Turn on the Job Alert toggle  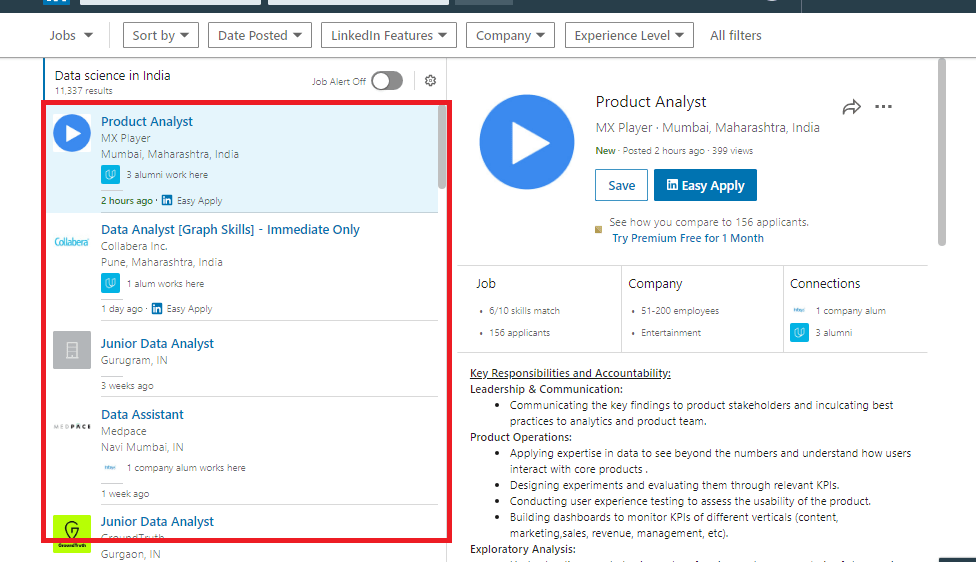click(x=387, y=81)
